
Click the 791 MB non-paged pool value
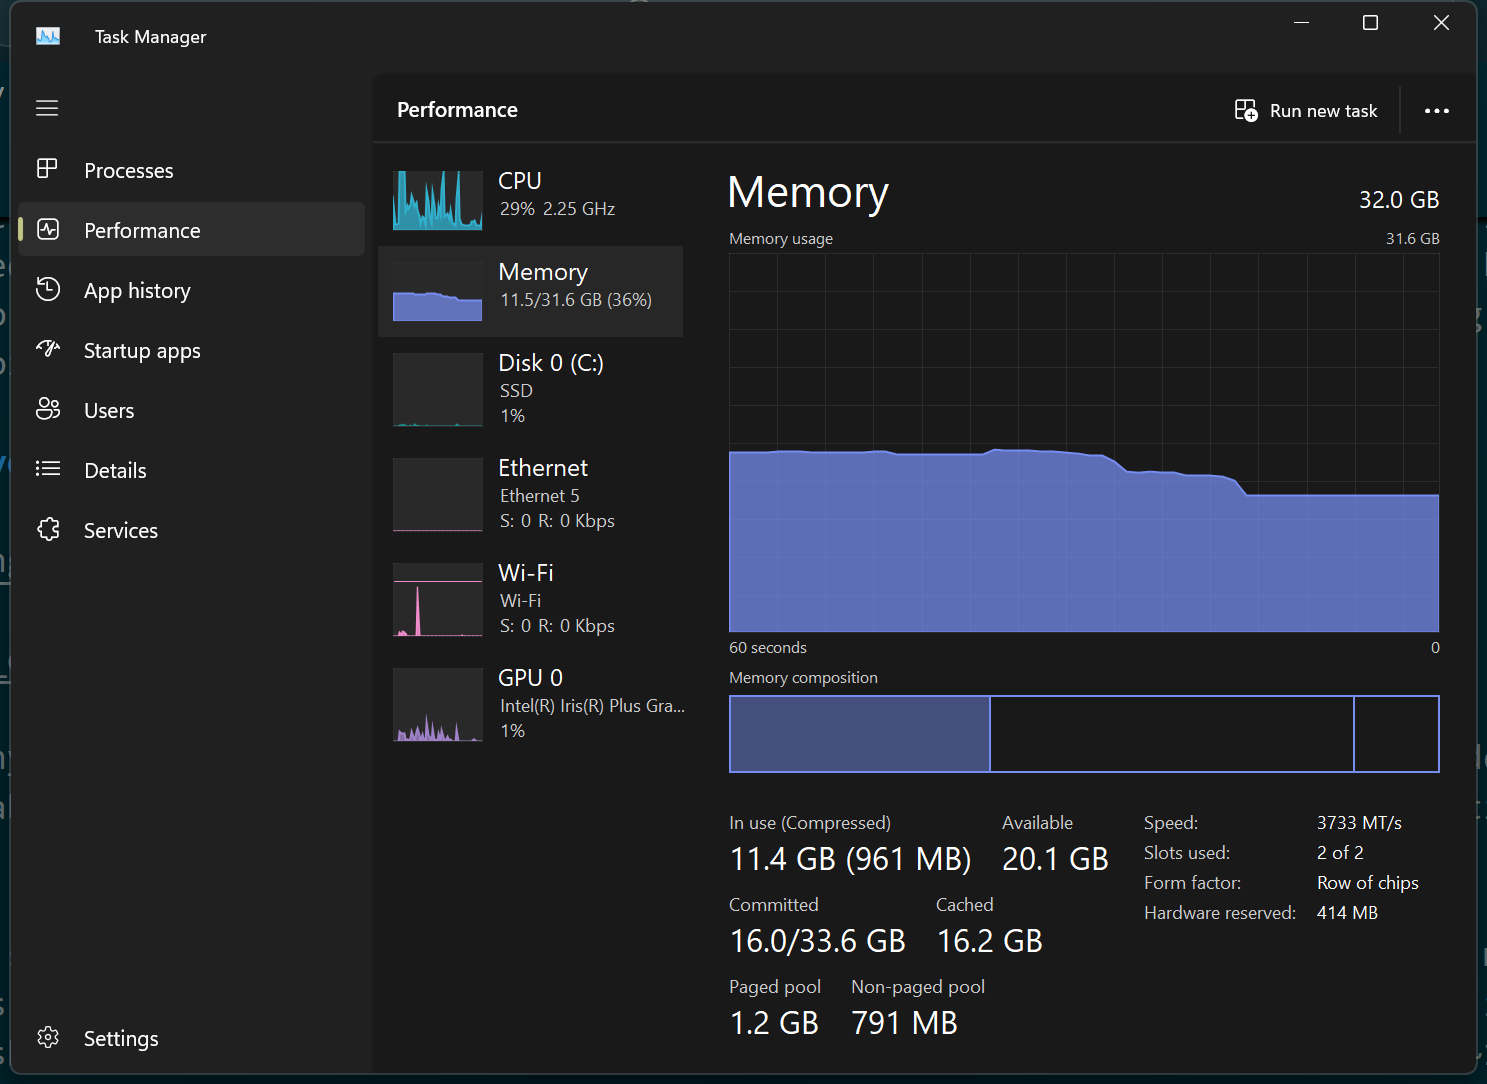tap(904, 1023)
